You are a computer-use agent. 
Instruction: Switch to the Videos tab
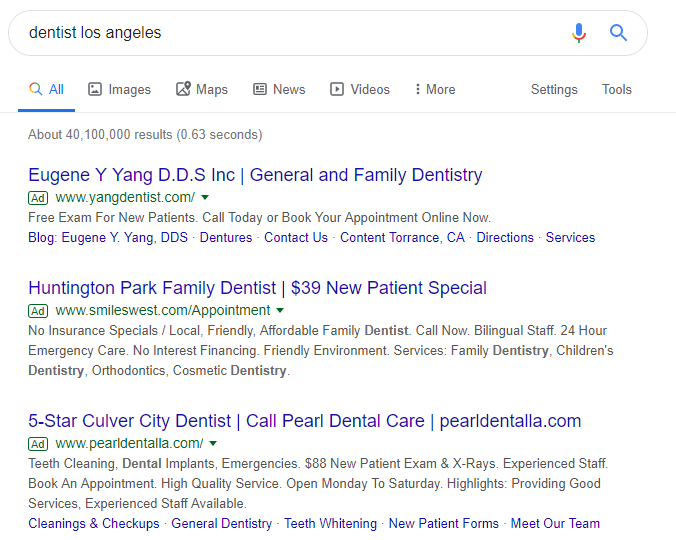pos(360,89)
